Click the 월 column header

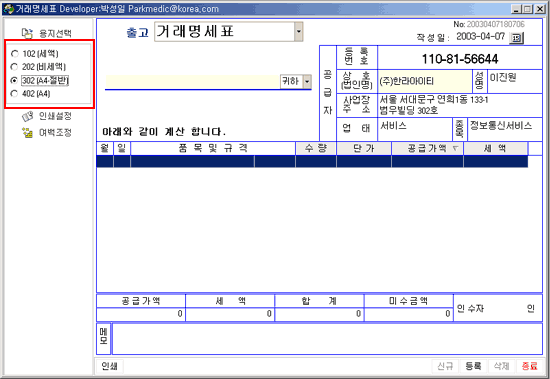(x=105, y=148)
